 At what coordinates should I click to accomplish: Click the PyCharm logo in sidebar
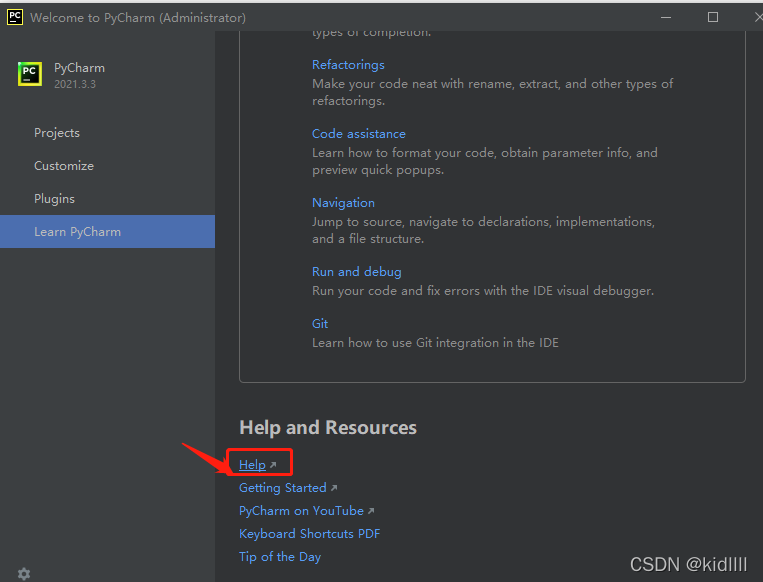pos(30,74)
